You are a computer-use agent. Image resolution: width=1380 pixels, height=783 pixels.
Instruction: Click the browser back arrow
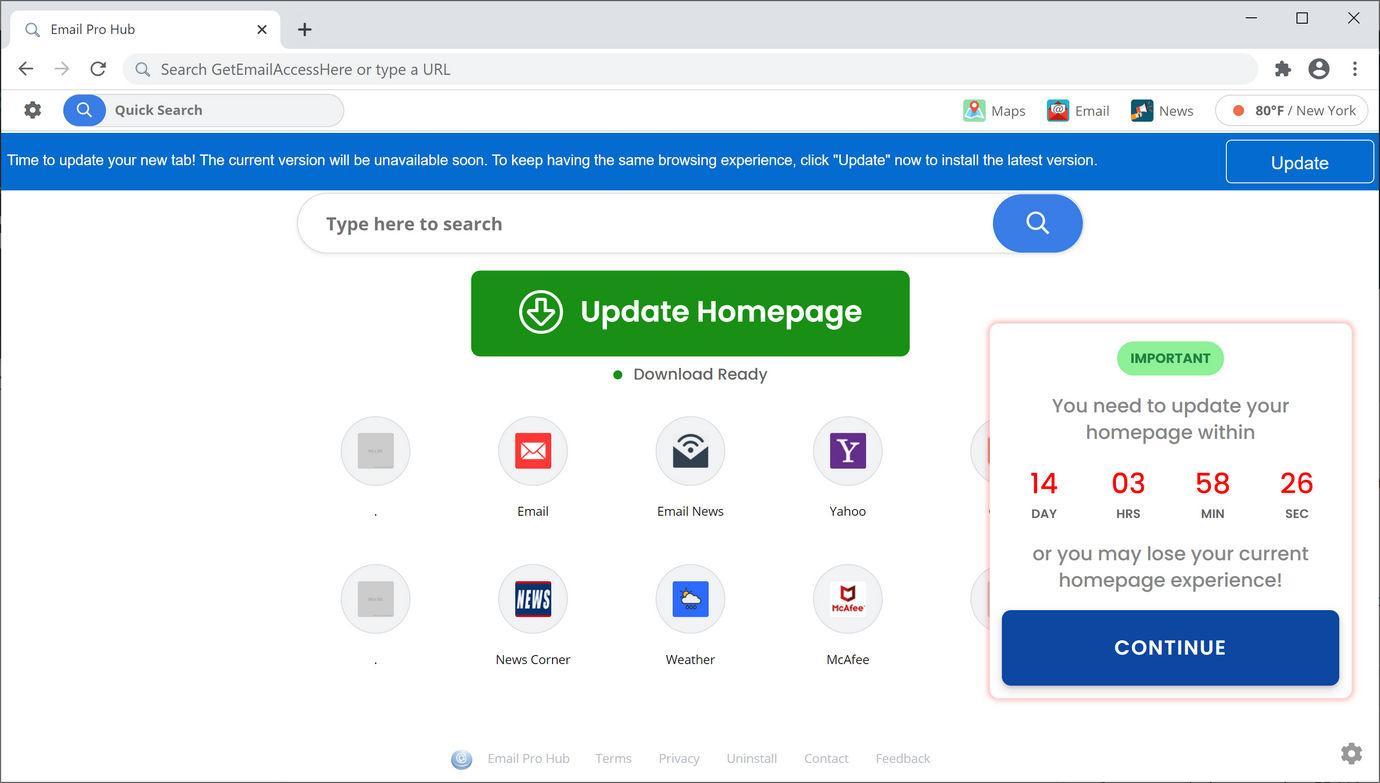26,69
